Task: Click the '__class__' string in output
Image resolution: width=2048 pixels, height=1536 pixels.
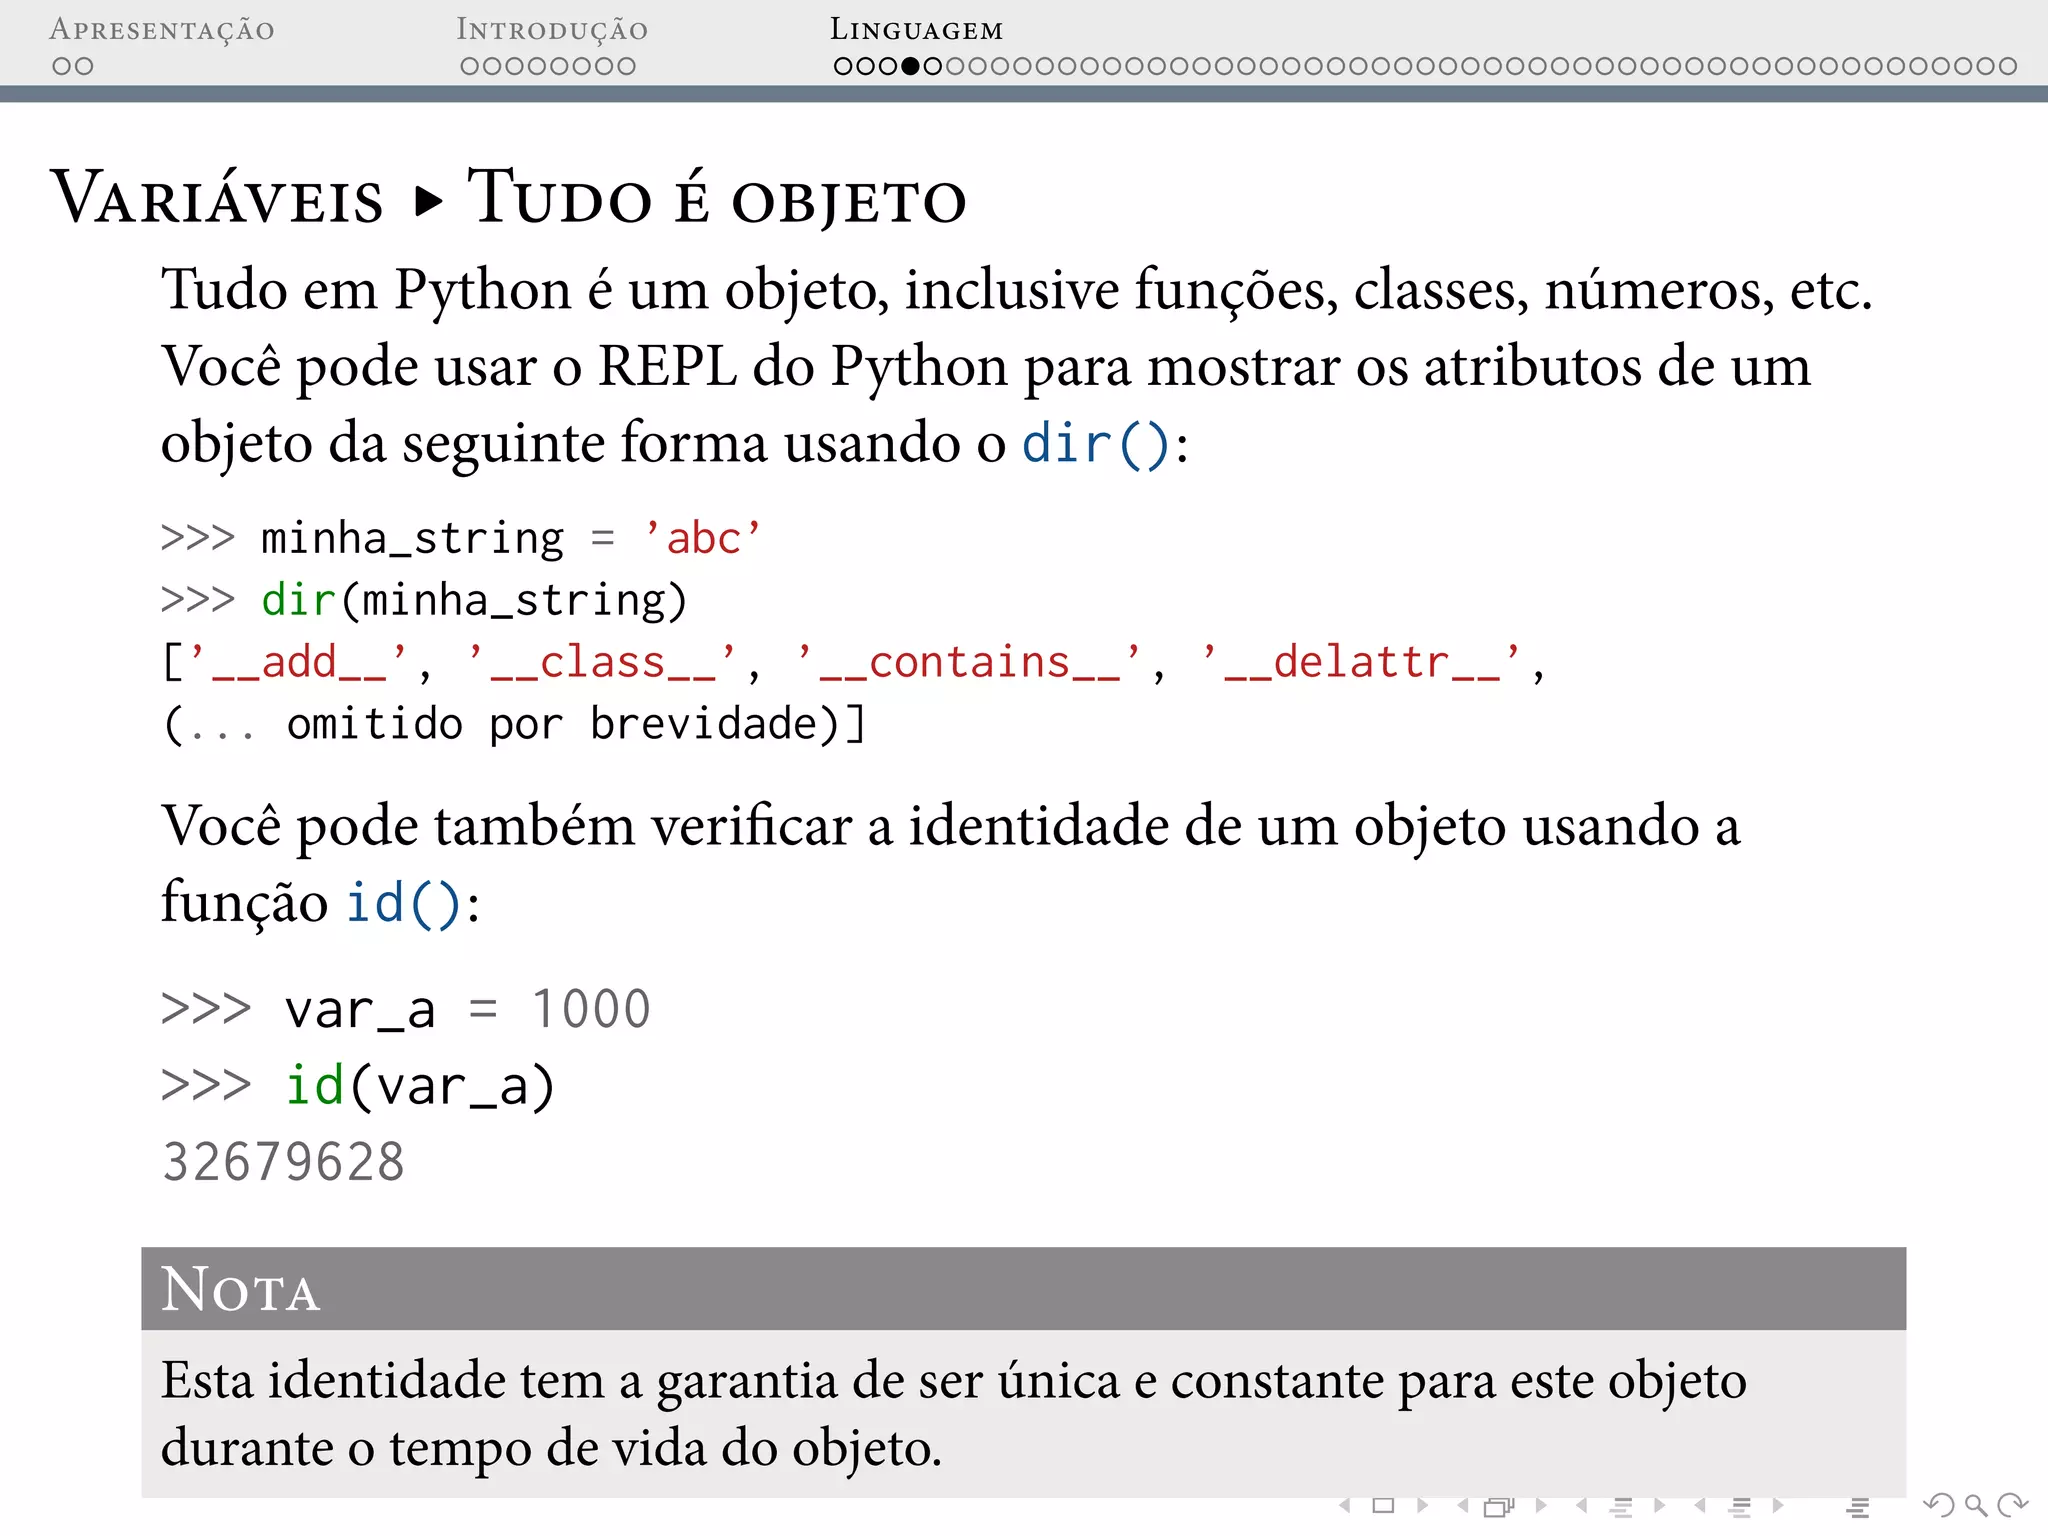Action: (x=603, y=662)
